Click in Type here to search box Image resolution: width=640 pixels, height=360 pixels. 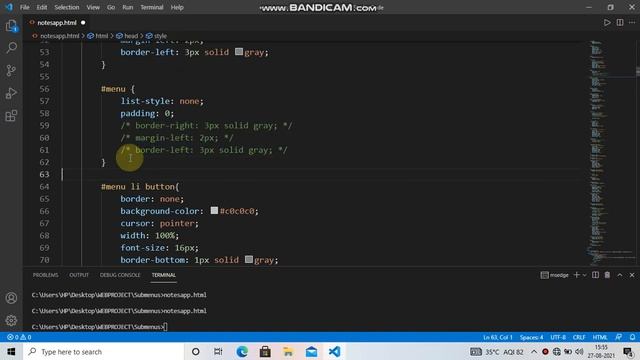pos(102,351)
